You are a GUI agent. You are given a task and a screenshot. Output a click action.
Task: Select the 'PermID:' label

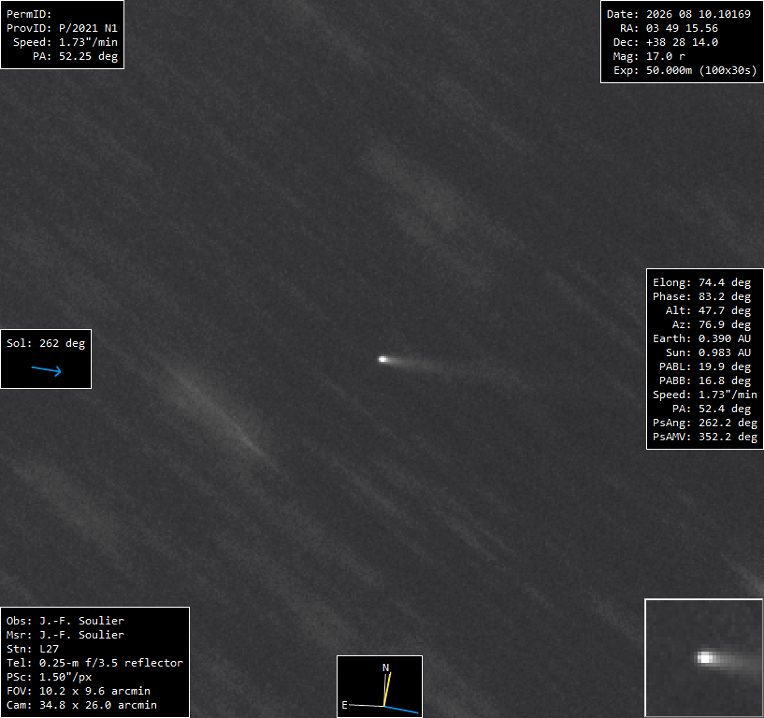point(29,14)
